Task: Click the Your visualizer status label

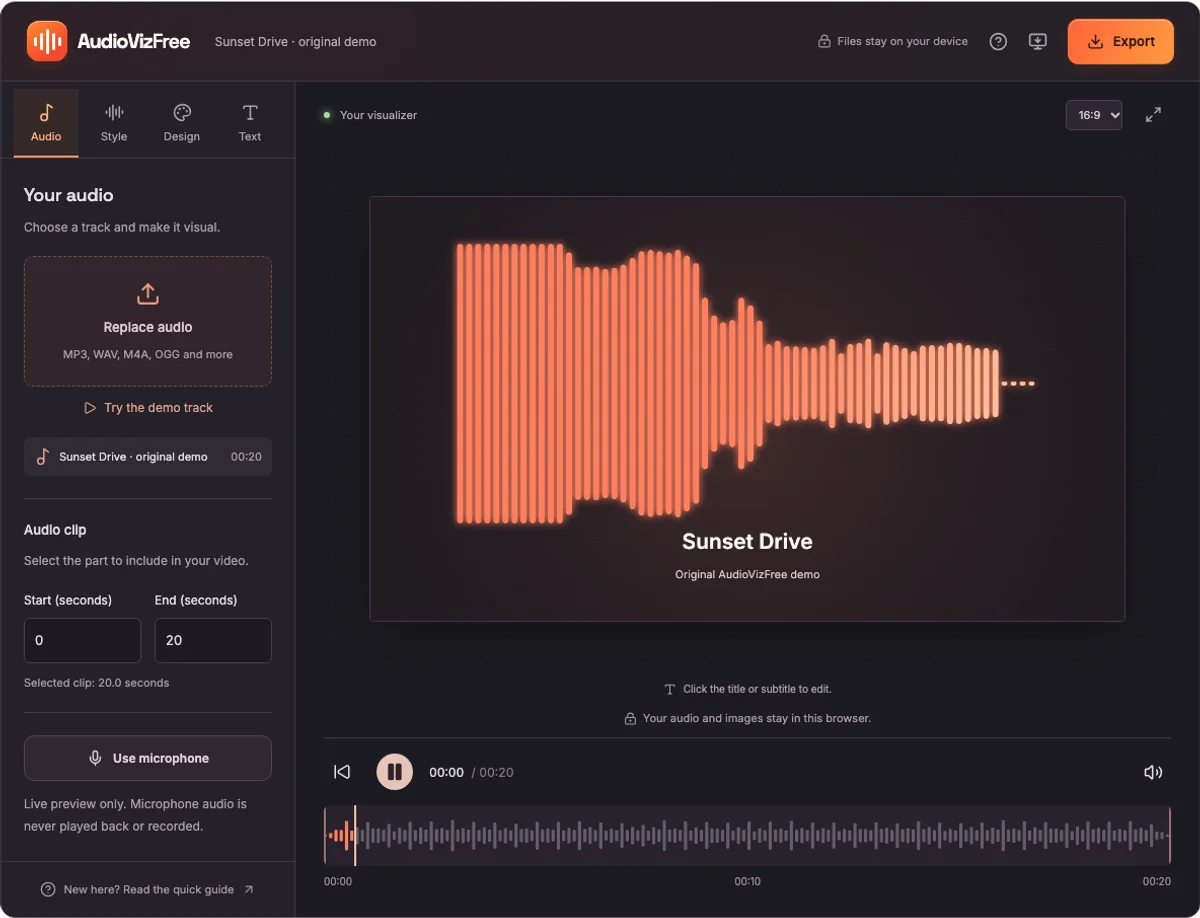Action: tap(378, 115)
